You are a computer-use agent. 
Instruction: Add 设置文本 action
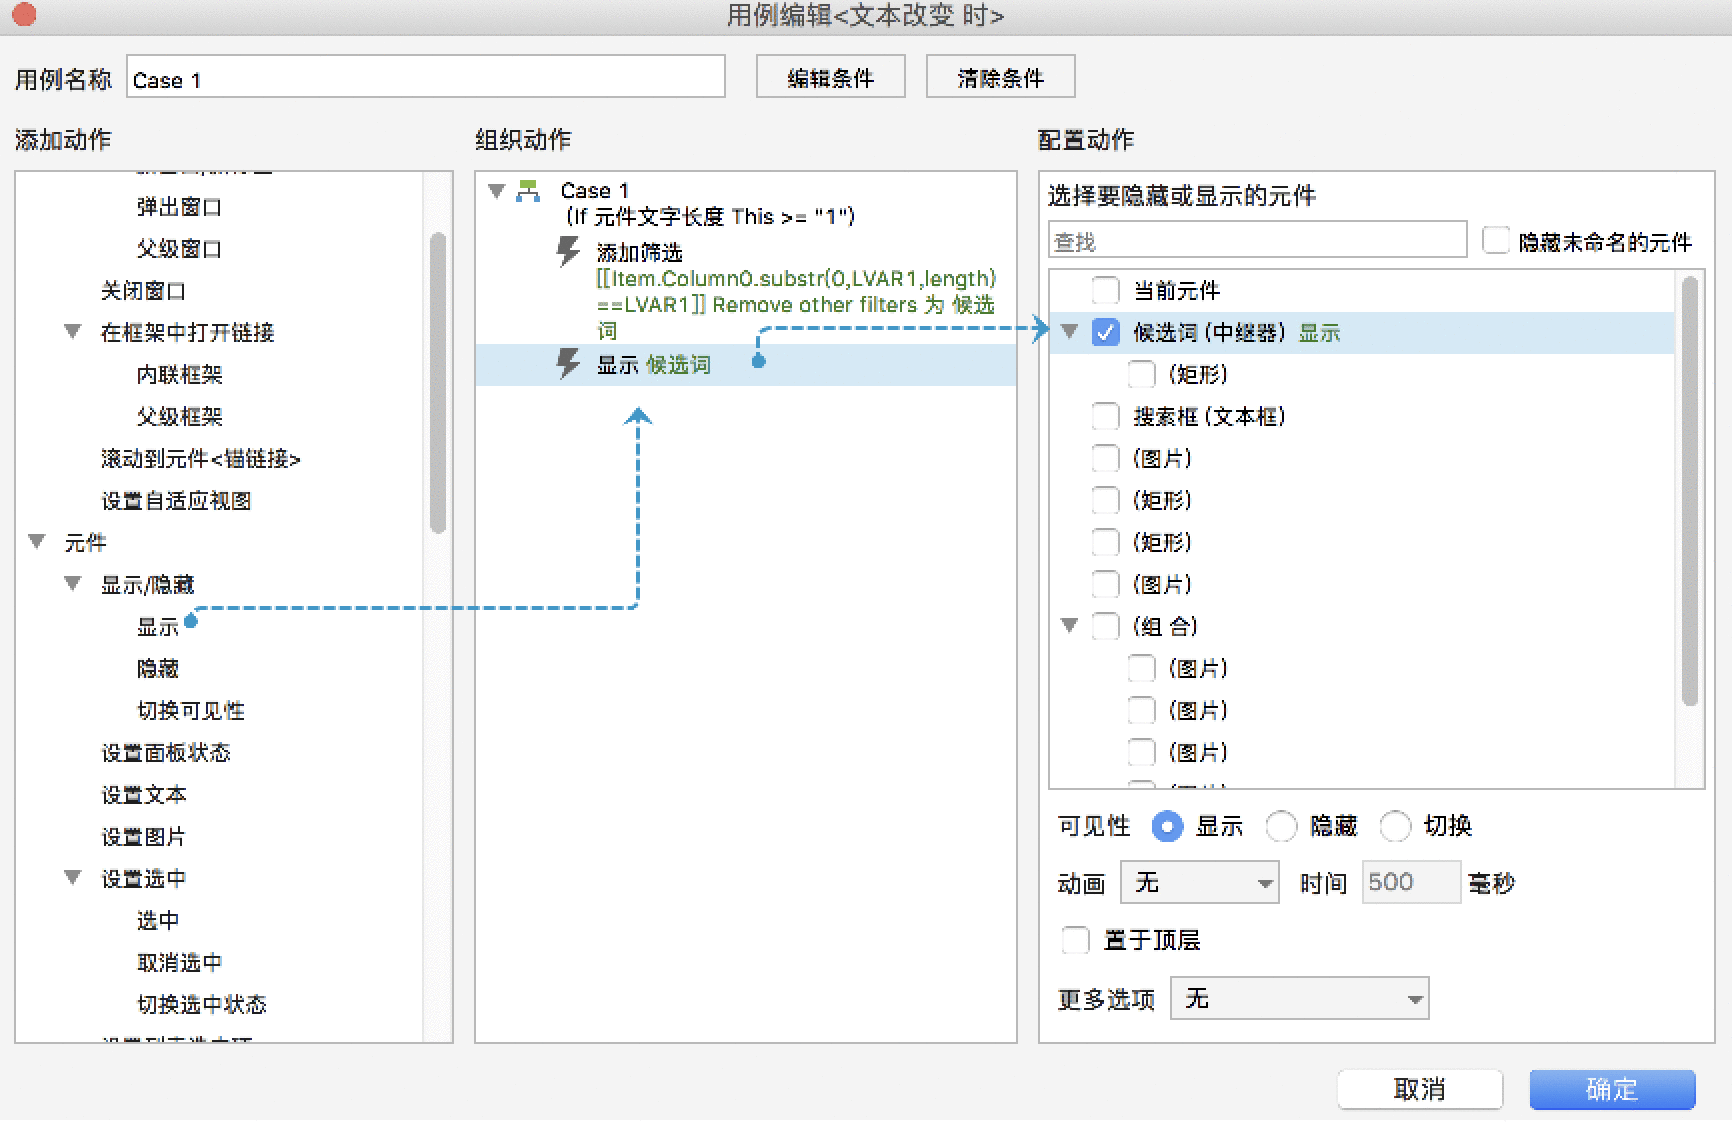coord(143,795)
